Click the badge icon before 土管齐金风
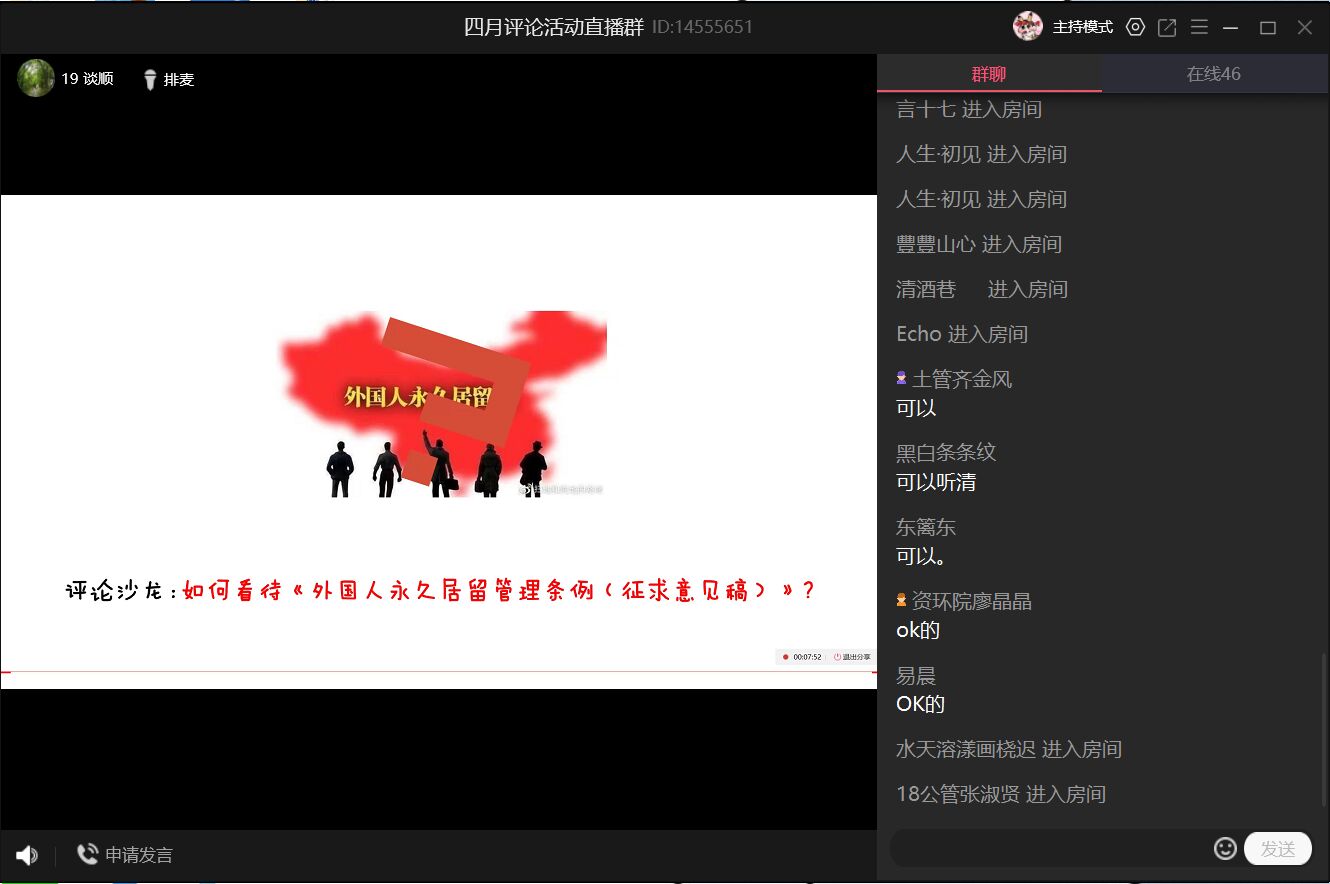The height and width of the screenshot is (884, 1330). (901, 377)
